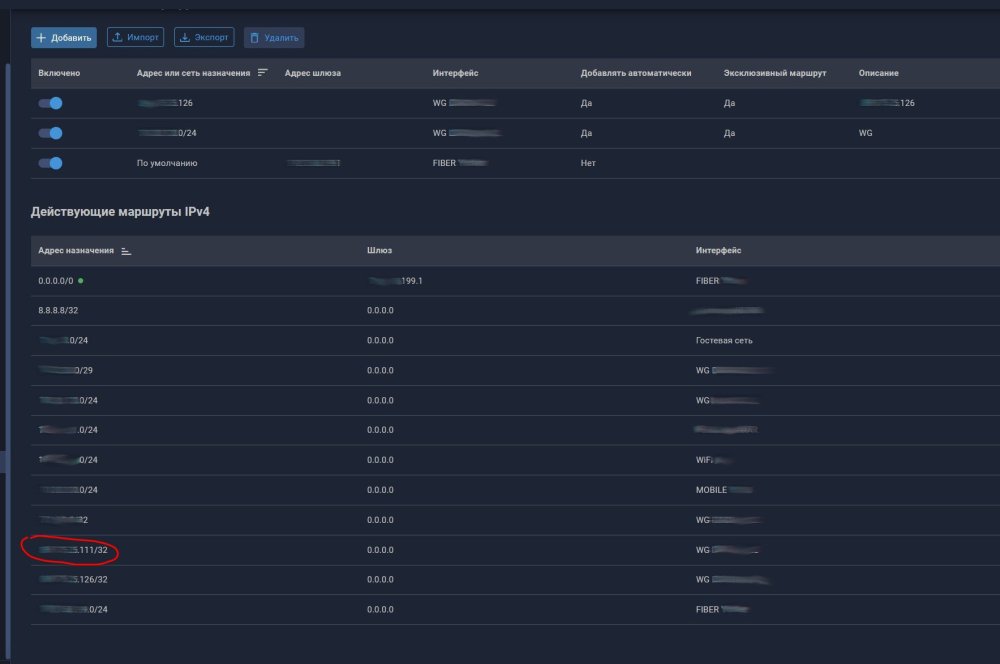Screen dimensions: 1000x664
Task: Click the 'Шлюз' header in active routes table
Action: coord(378,251)
